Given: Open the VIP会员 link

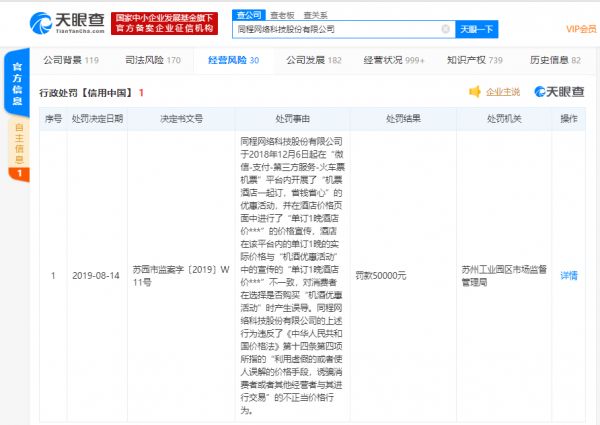Looking at the screenshot, I should [x=580, y=30].
